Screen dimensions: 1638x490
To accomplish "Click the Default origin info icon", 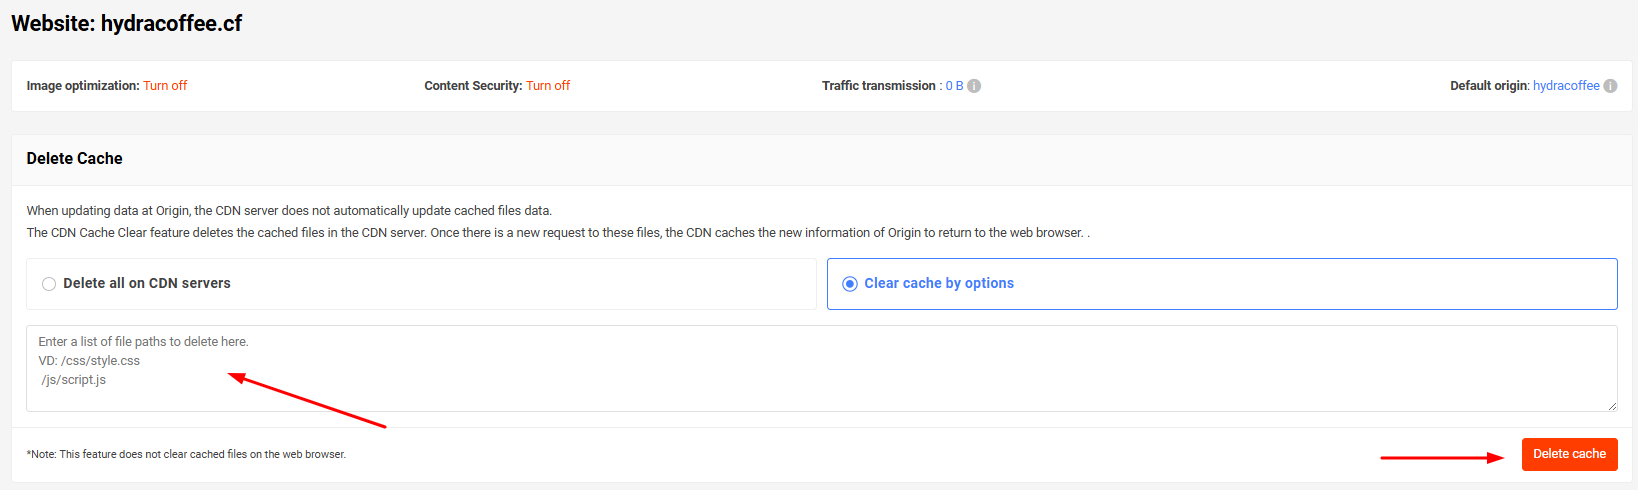I will point(1610,86).
